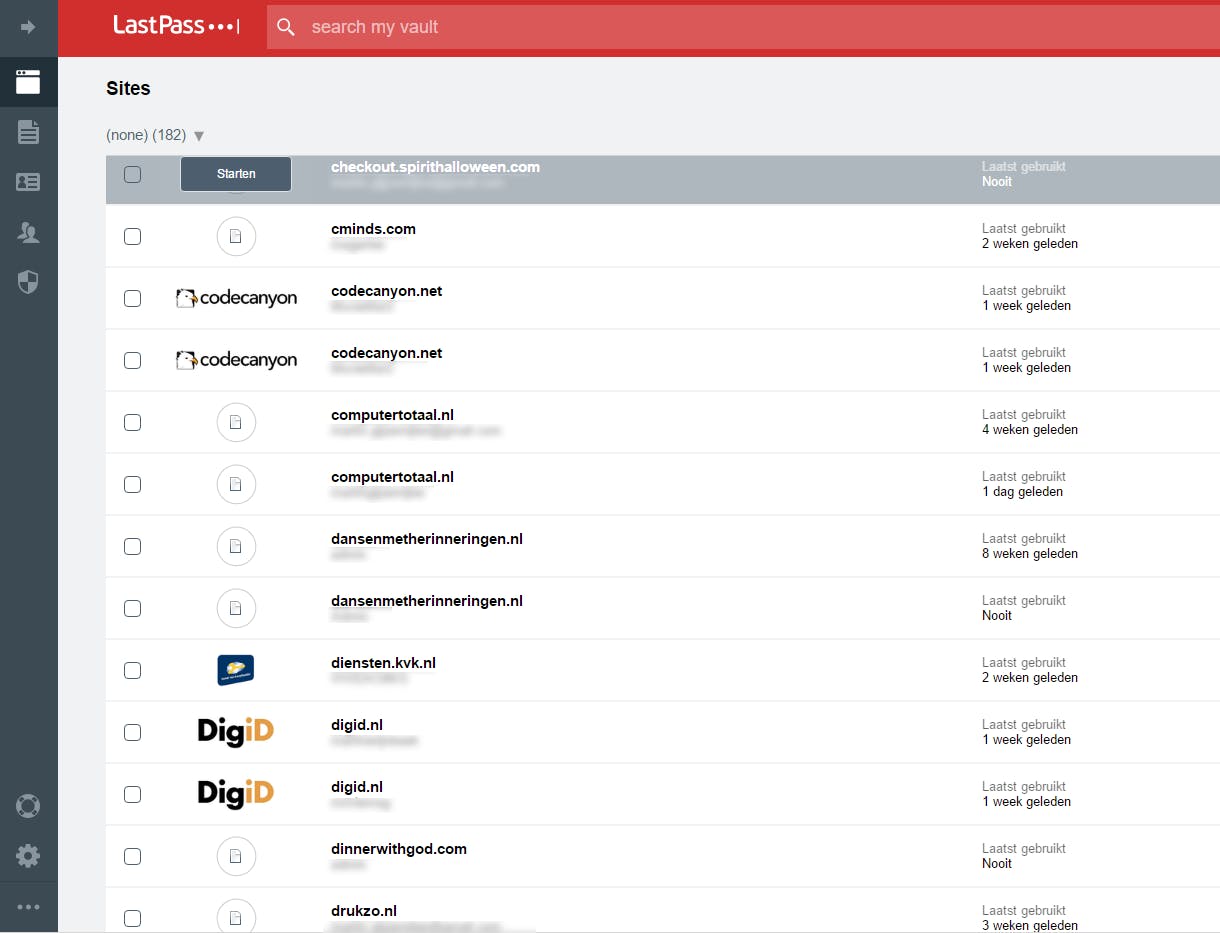The width and height of the screenshot is (1220, 933).
Task: Click the drukzo.nl placeholder icon
Action: point(236,916)
